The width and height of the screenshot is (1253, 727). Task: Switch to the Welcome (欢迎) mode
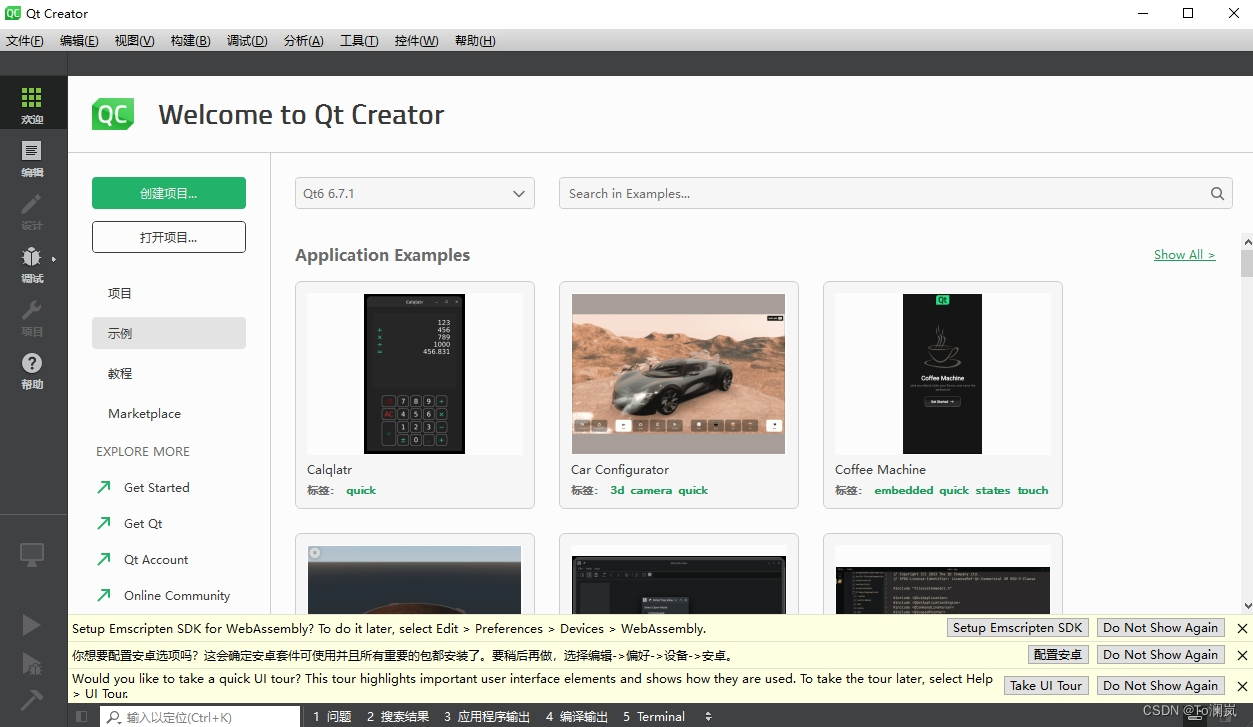coord(33,104)
